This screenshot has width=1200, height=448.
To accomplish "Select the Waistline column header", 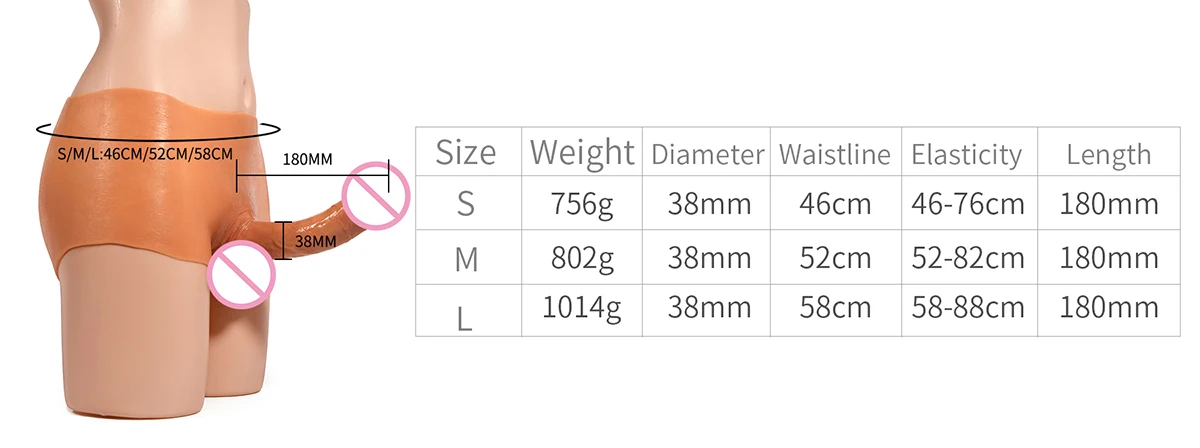I will coord(834,155).
